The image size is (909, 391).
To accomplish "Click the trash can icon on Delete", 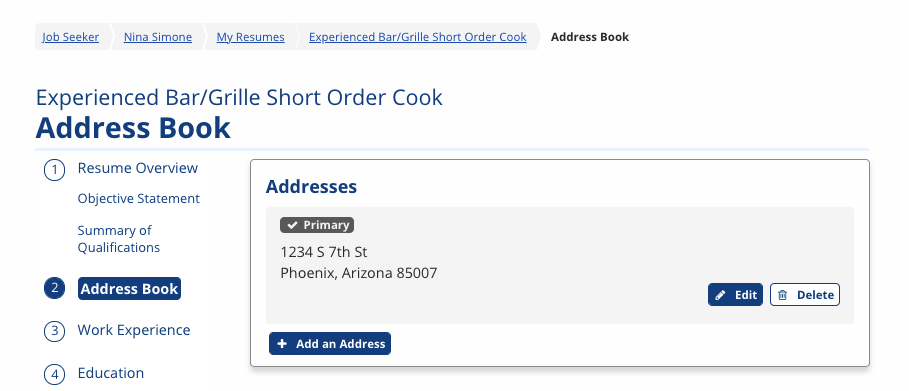I will click(x=783, y=295).
